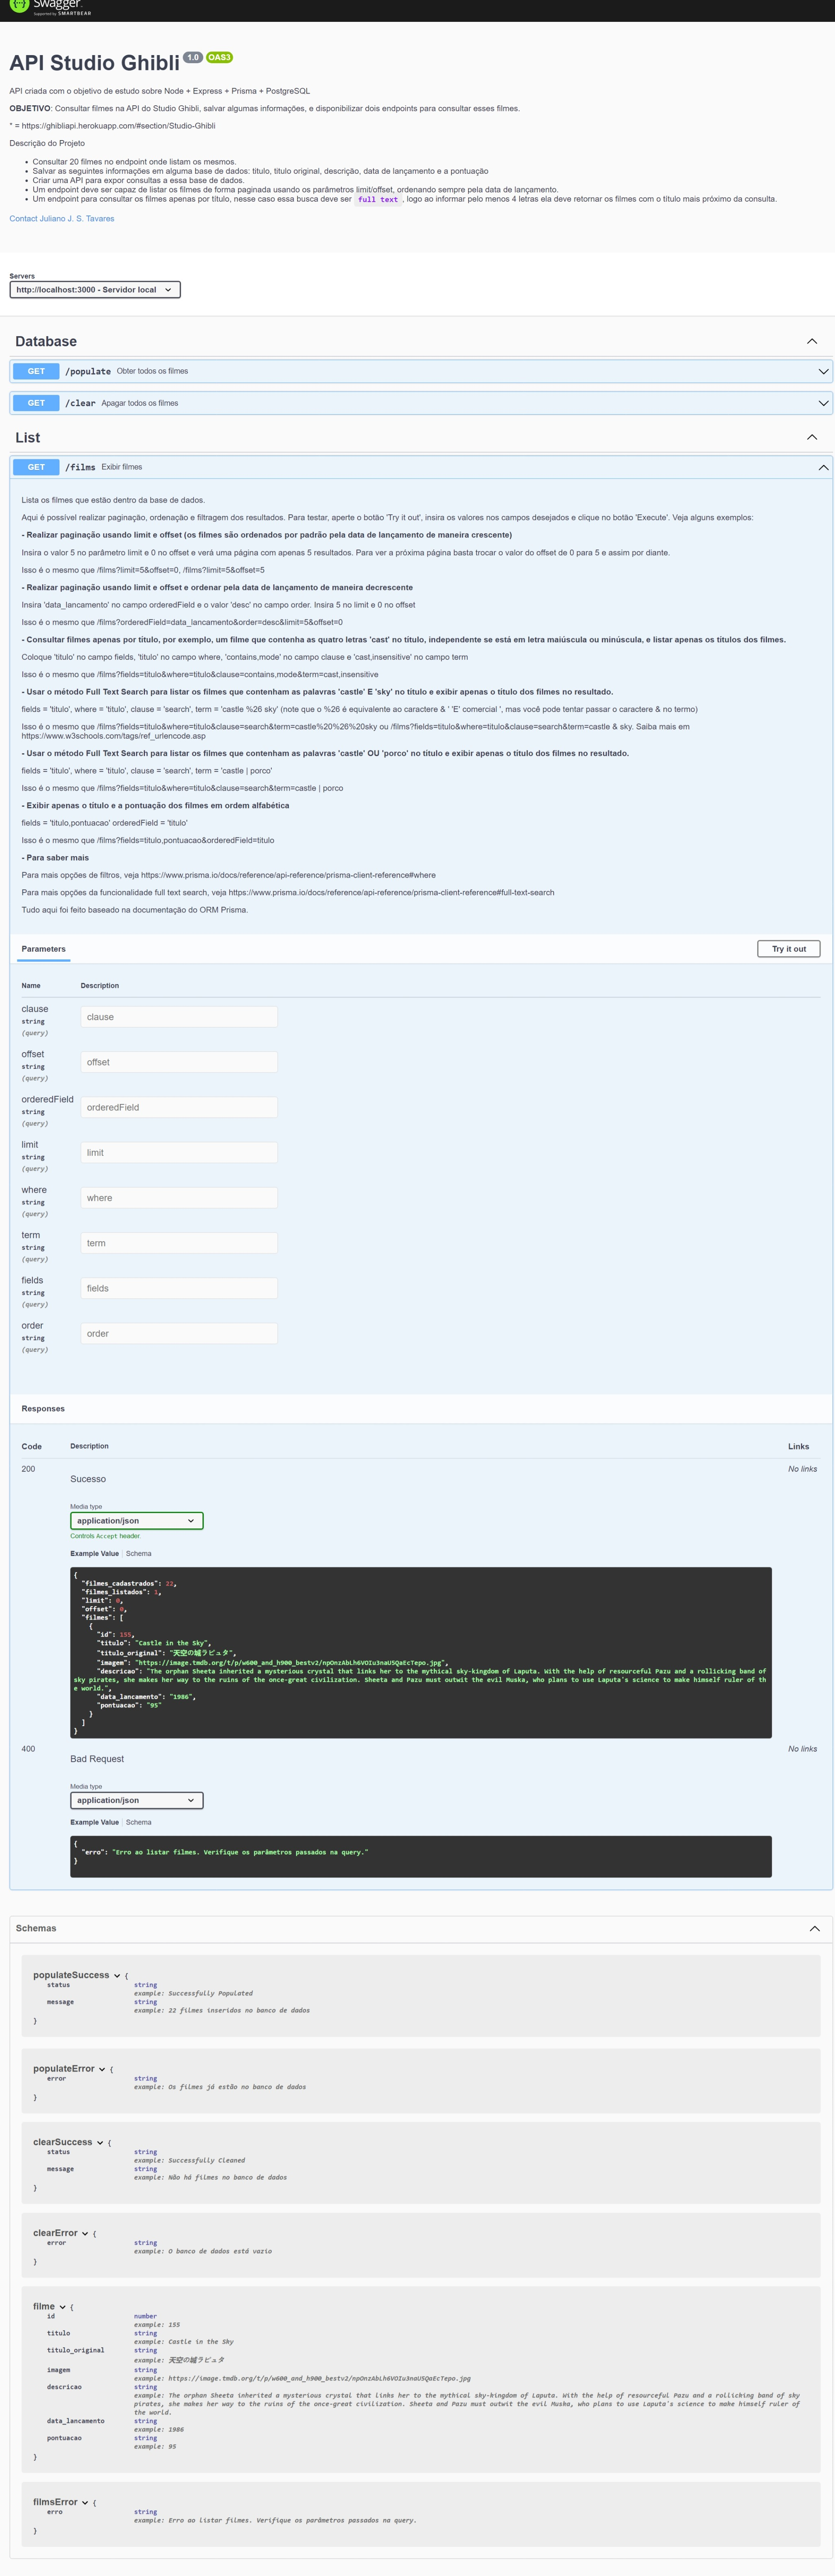Collapse the populateSuccess schema
The width and height of the screenshot is (835, 2576).
pyautogui.click(x=117, y=1976)
